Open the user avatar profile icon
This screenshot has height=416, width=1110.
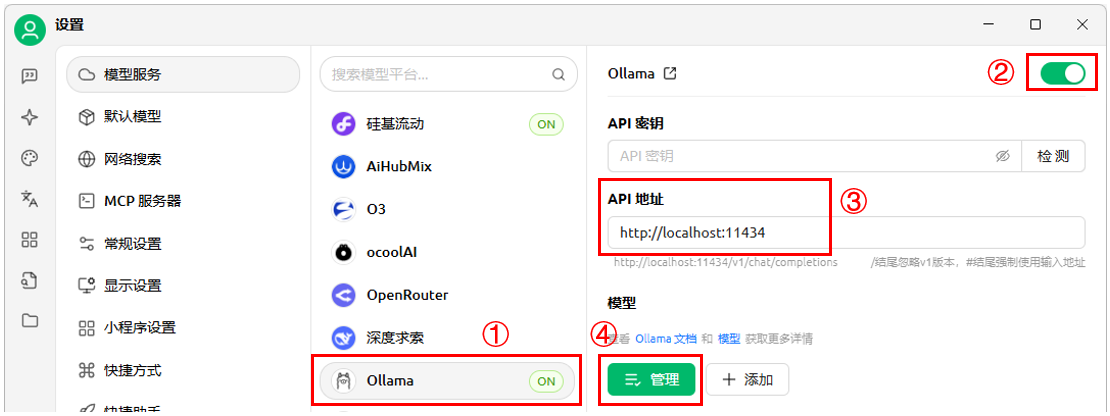(30, 30)
